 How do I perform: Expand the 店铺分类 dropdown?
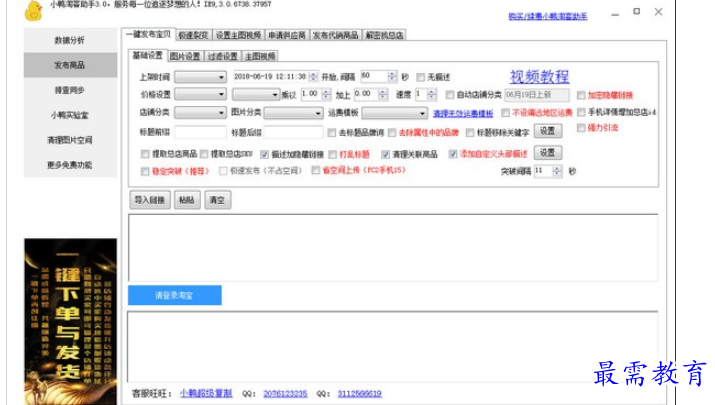[201, 112]
